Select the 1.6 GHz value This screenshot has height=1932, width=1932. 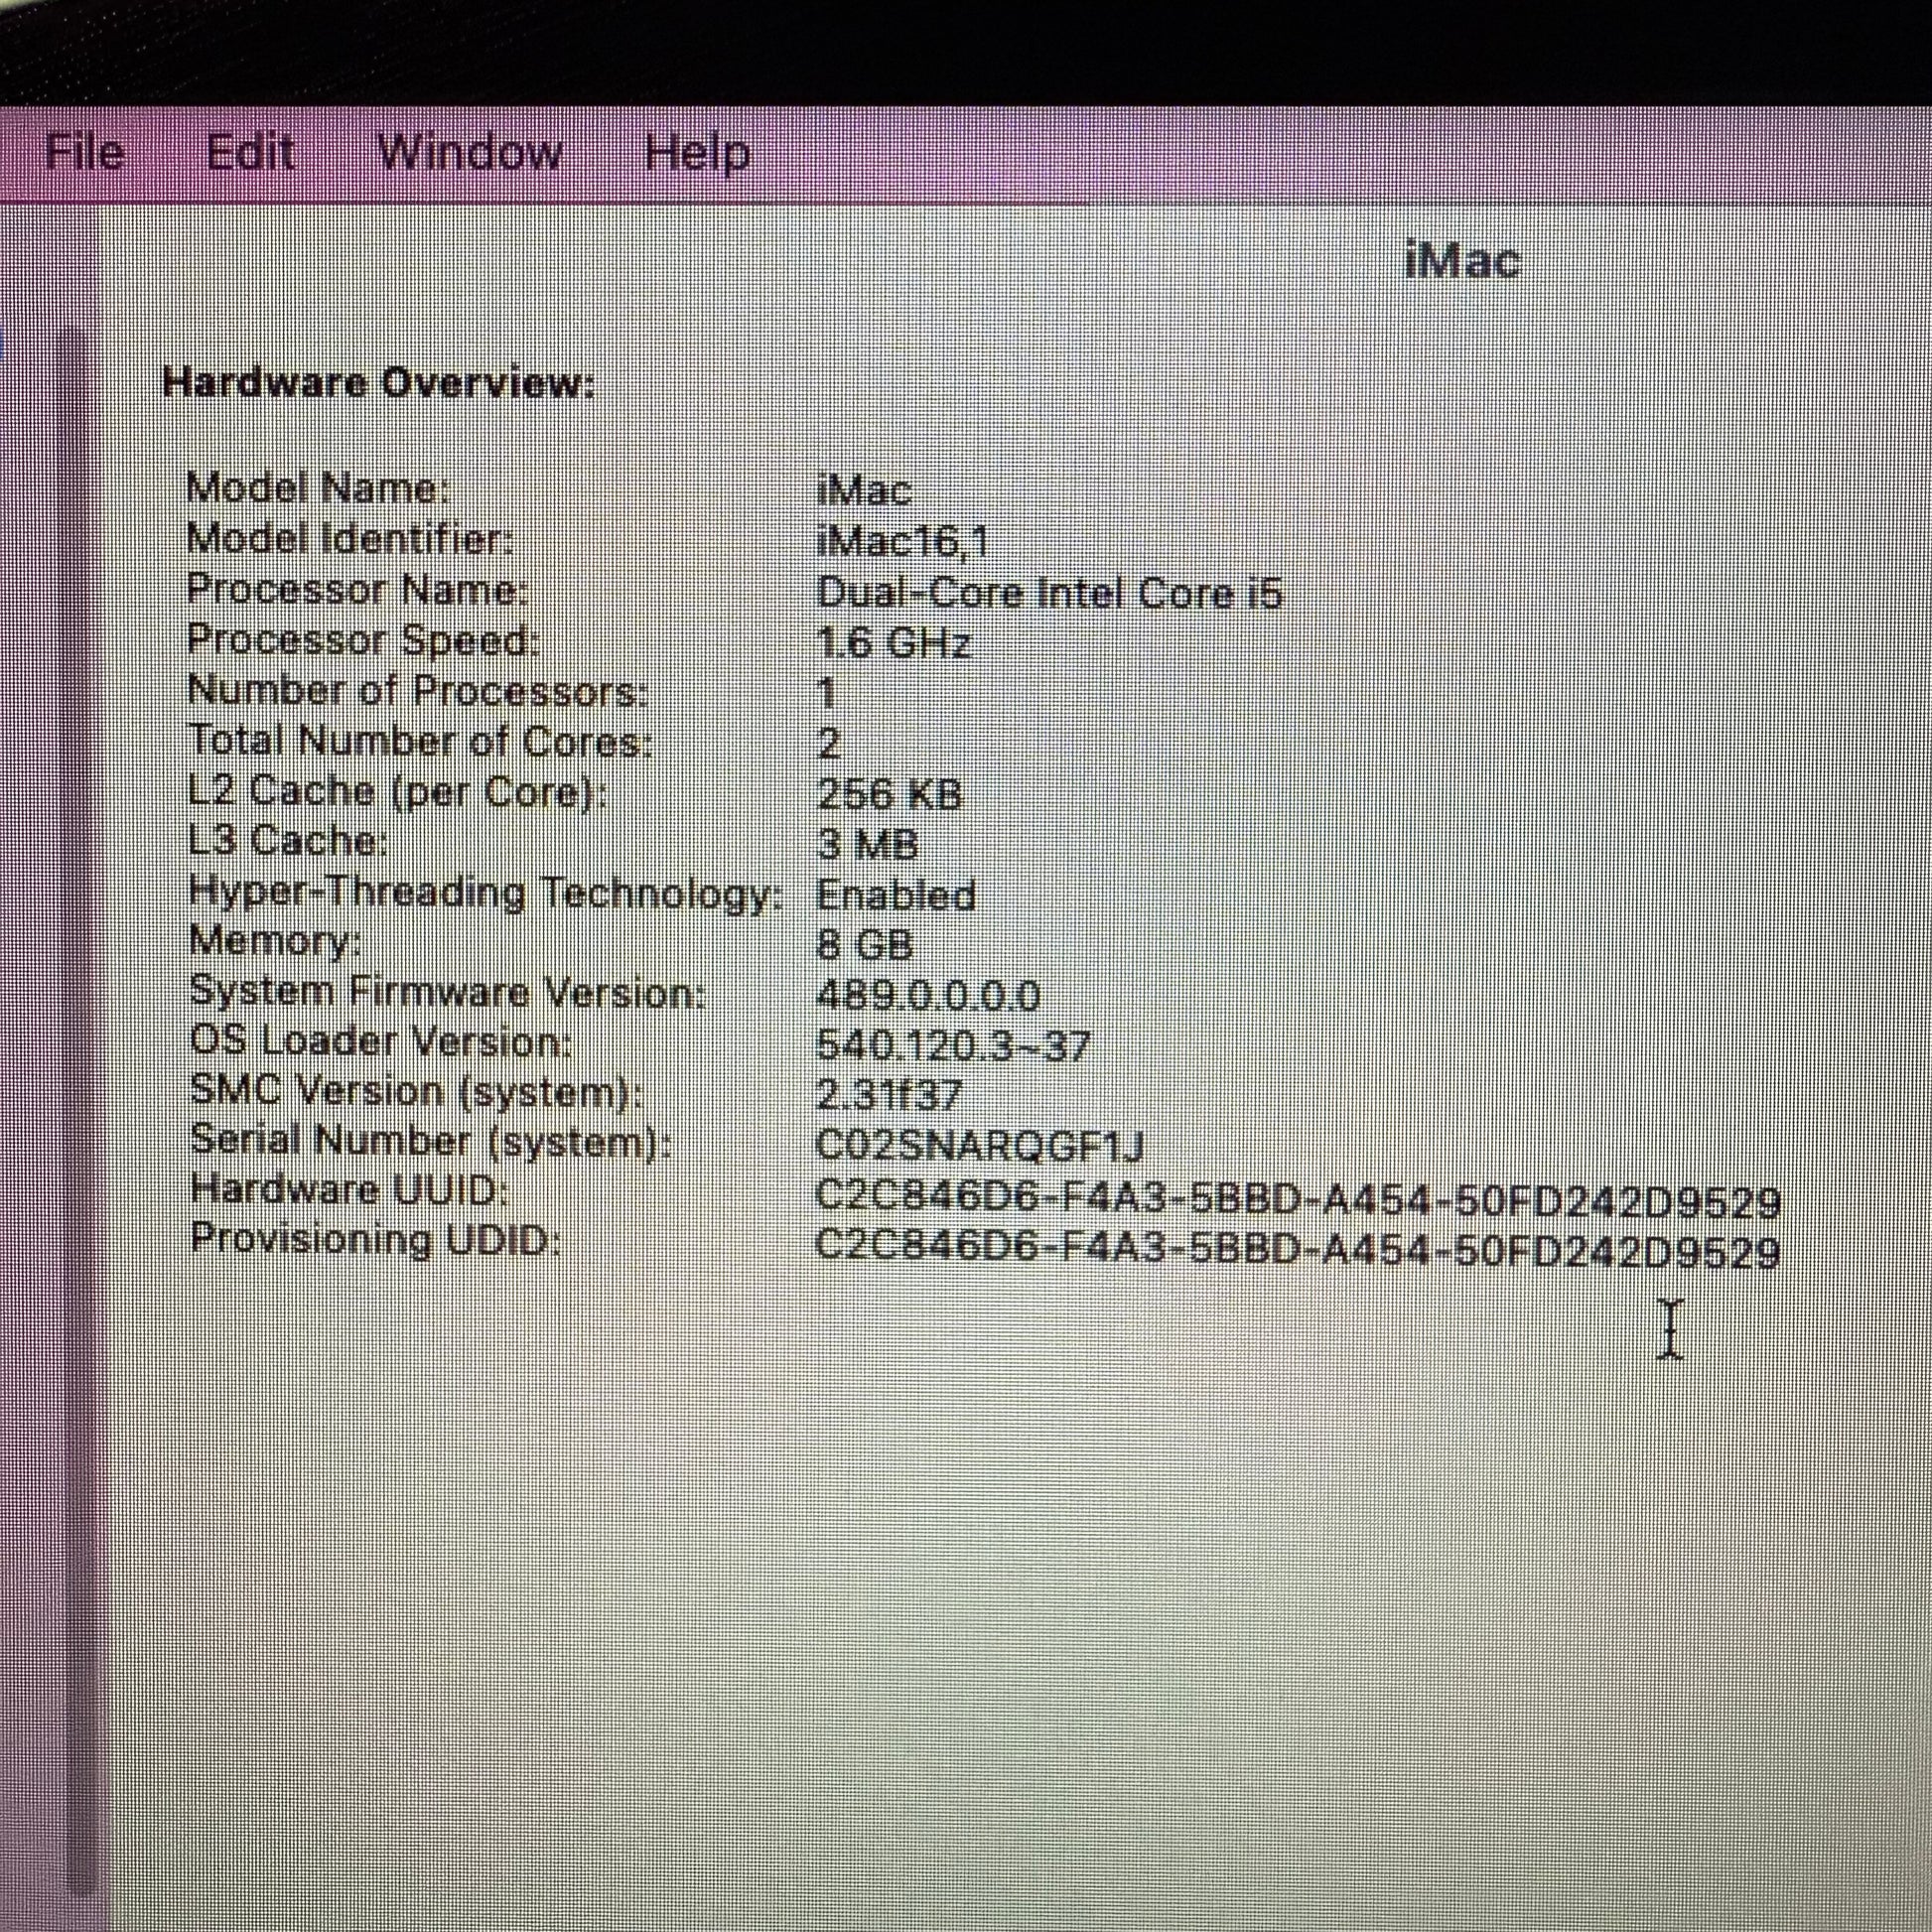[893, 643]
